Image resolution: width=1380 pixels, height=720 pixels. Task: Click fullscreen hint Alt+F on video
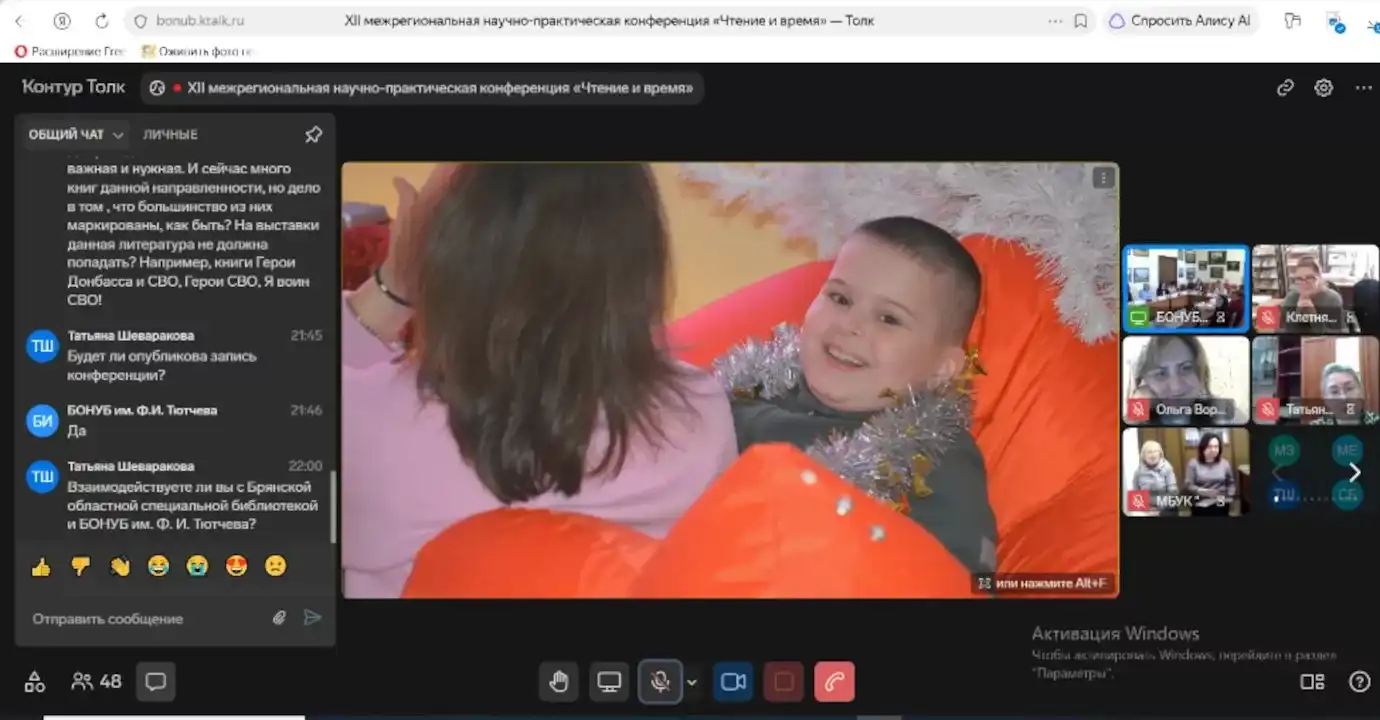[x=1043, y=582]
